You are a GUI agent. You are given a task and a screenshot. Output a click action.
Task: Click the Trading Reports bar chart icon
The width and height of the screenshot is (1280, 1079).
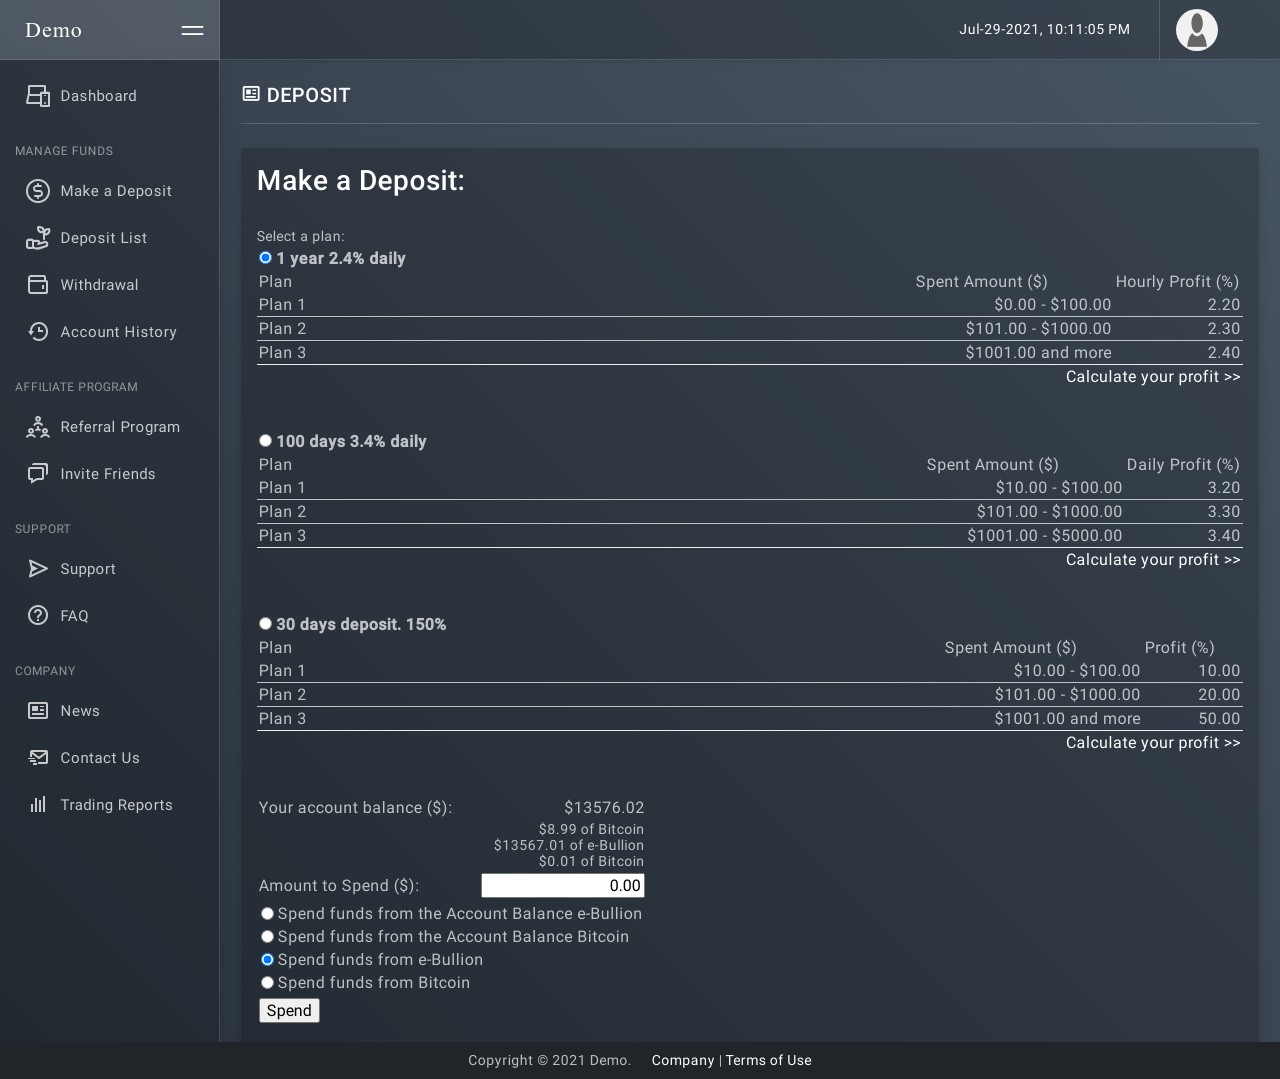coord(38,805)
